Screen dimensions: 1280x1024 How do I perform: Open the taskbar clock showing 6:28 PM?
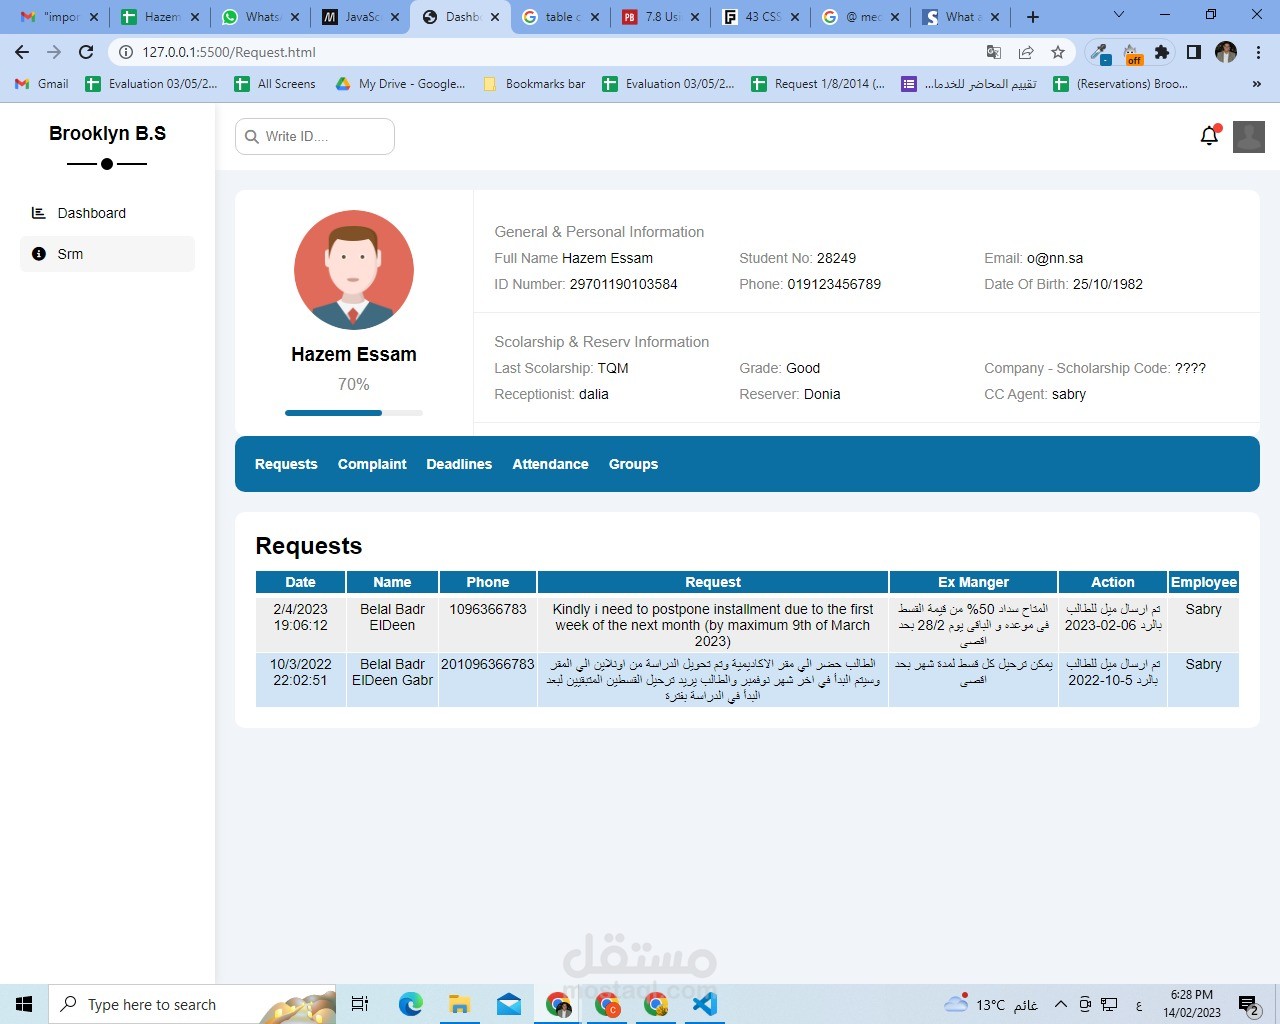click(x=1192, y=1004)
